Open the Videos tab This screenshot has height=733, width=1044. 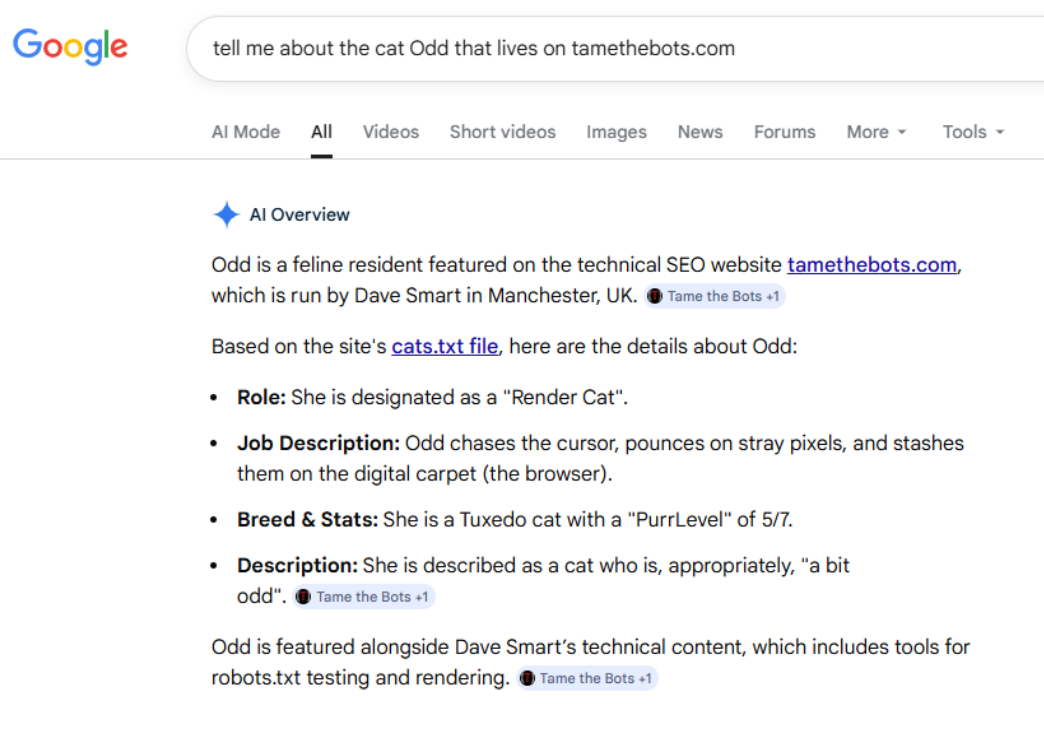coord(391,132)
